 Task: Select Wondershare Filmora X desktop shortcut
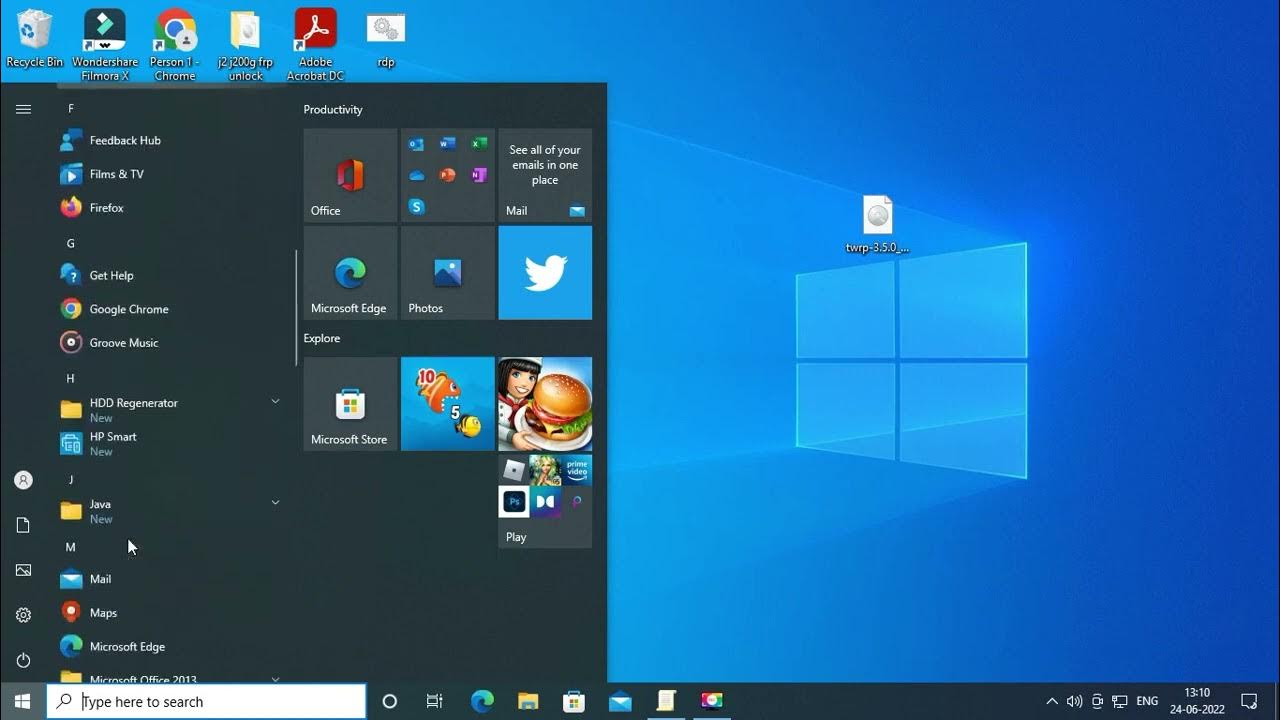(x=105, y=45)
